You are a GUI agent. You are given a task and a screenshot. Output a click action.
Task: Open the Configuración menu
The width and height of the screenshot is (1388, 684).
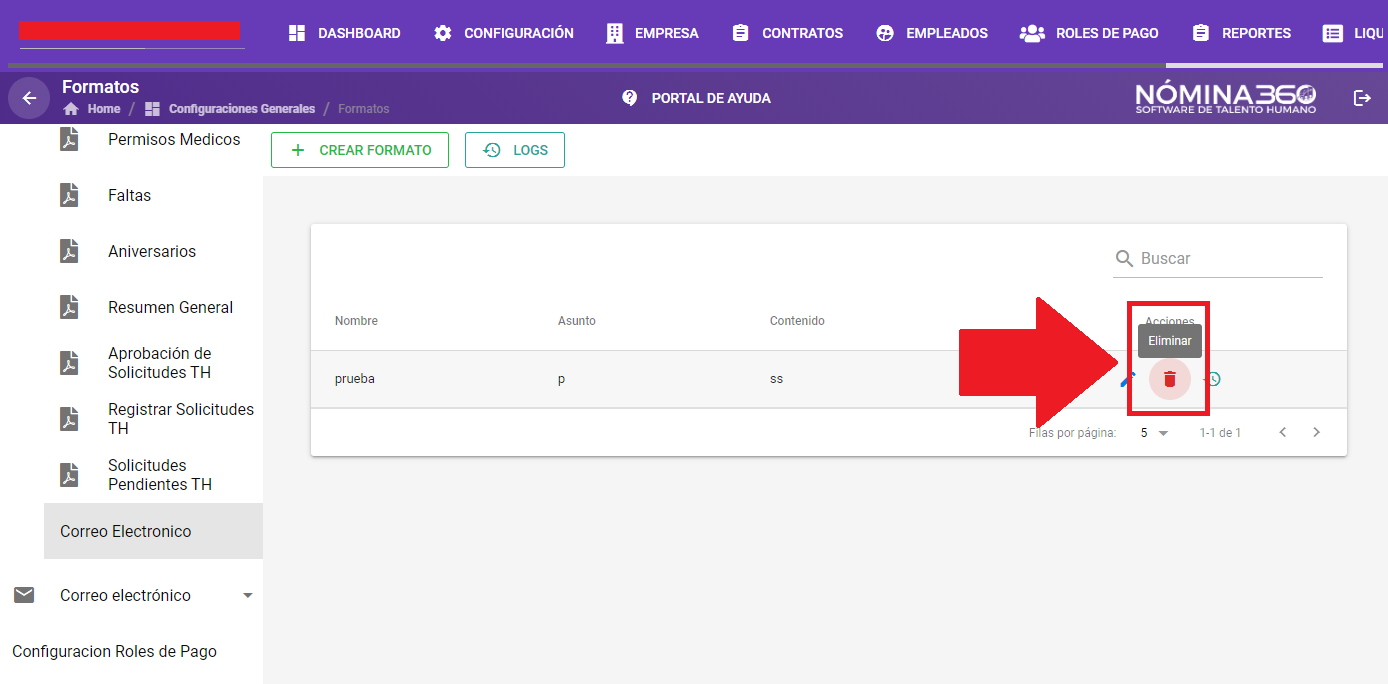[x=504, y=33]
